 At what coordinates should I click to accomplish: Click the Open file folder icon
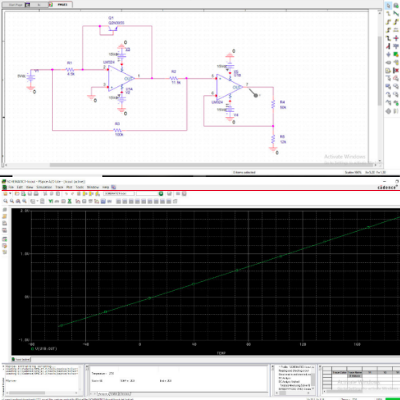17,194
